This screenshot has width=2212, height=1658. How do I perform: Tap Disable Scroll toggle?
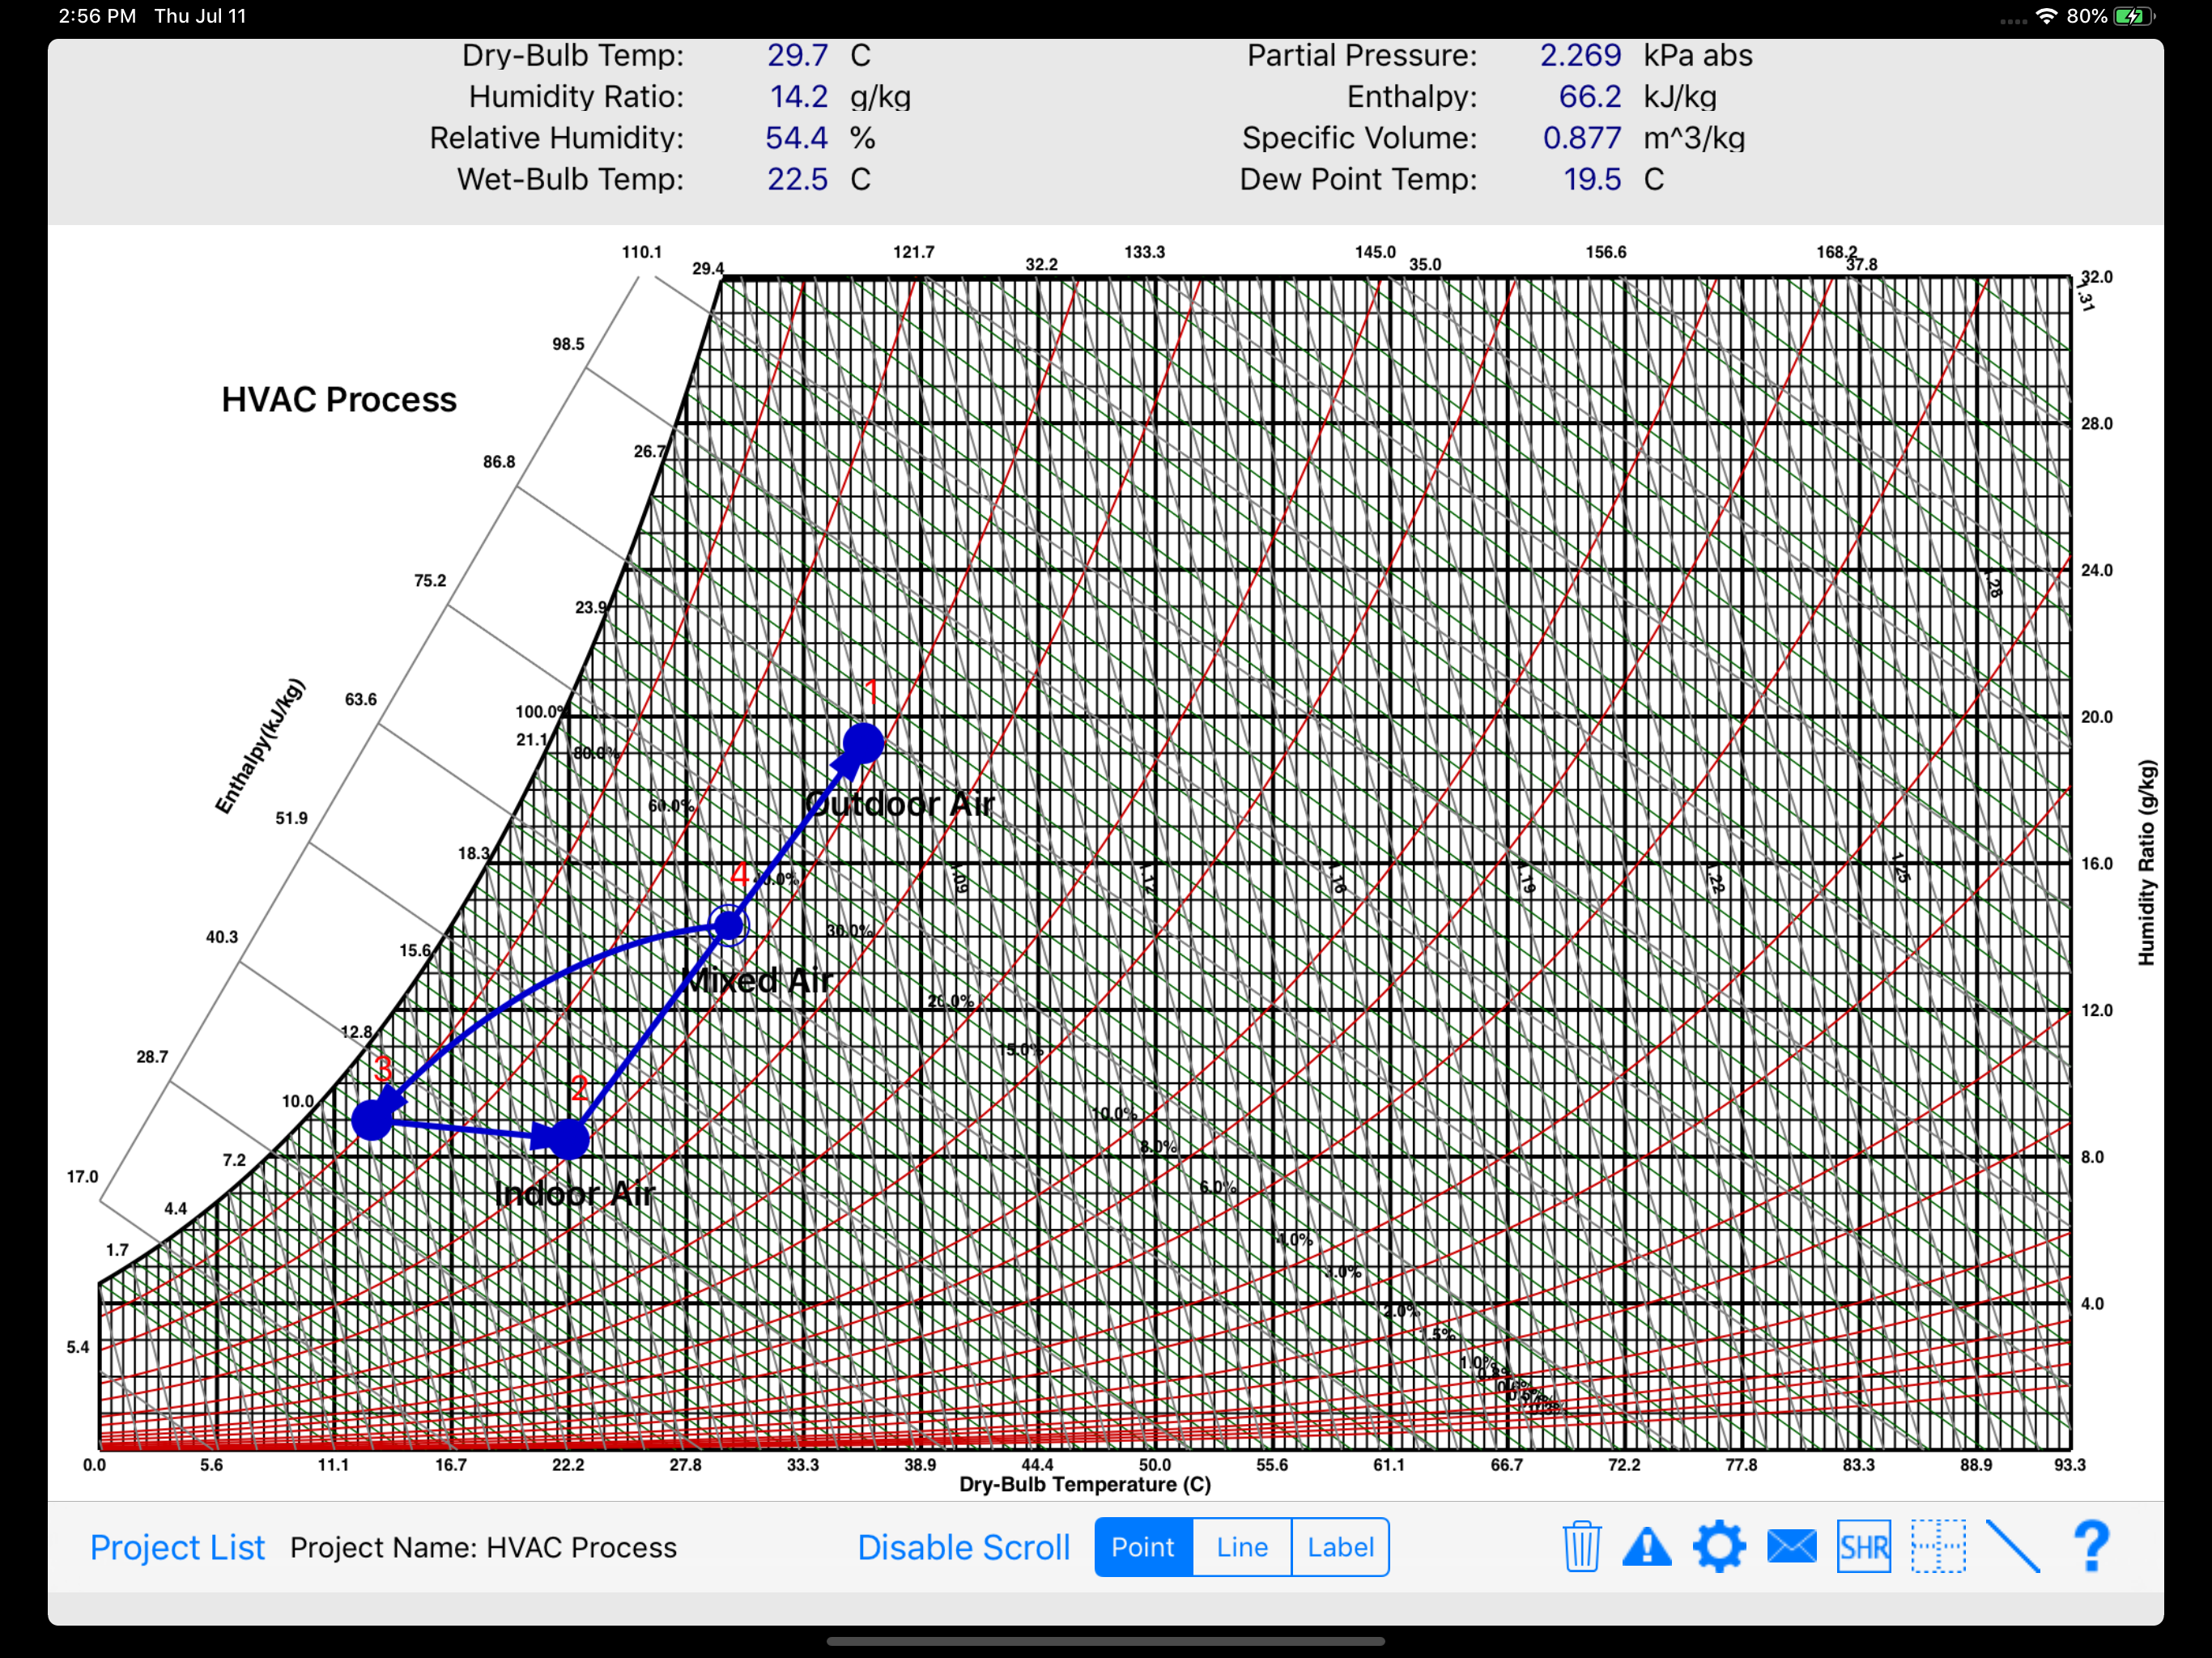coord(963,1547)
